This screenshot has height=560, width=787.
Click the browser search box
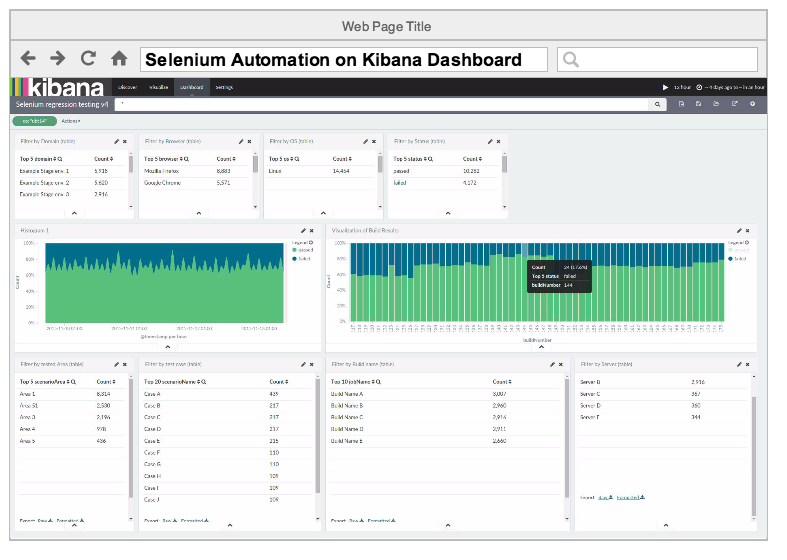657,60
